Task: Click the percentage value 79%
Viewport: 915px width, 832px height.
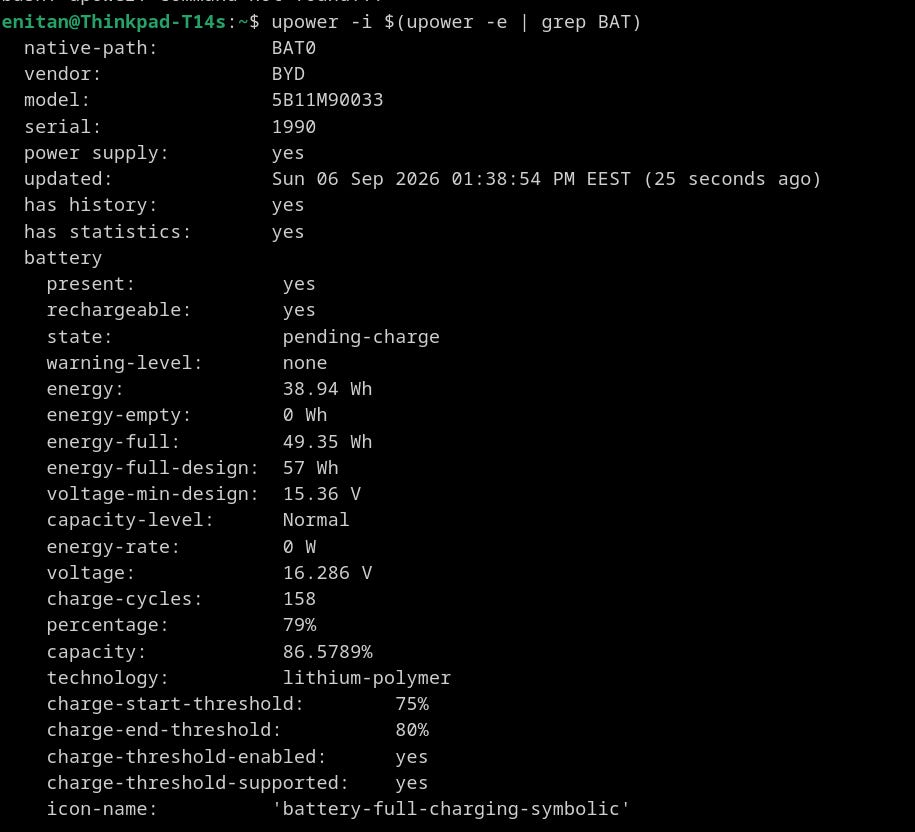Action: [299, 625]
